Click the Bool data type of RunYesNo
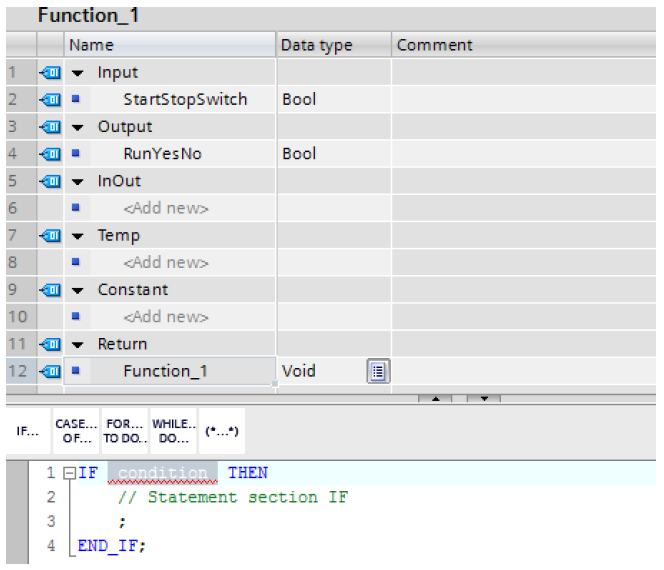The image size is (664, 570). [299, 154]
